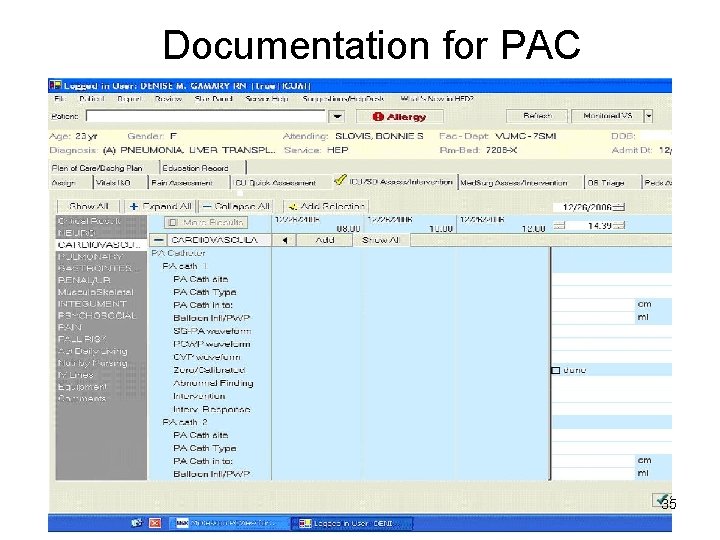Switch to Plan of Care/Dschg Plan tab

click(103, 168)
